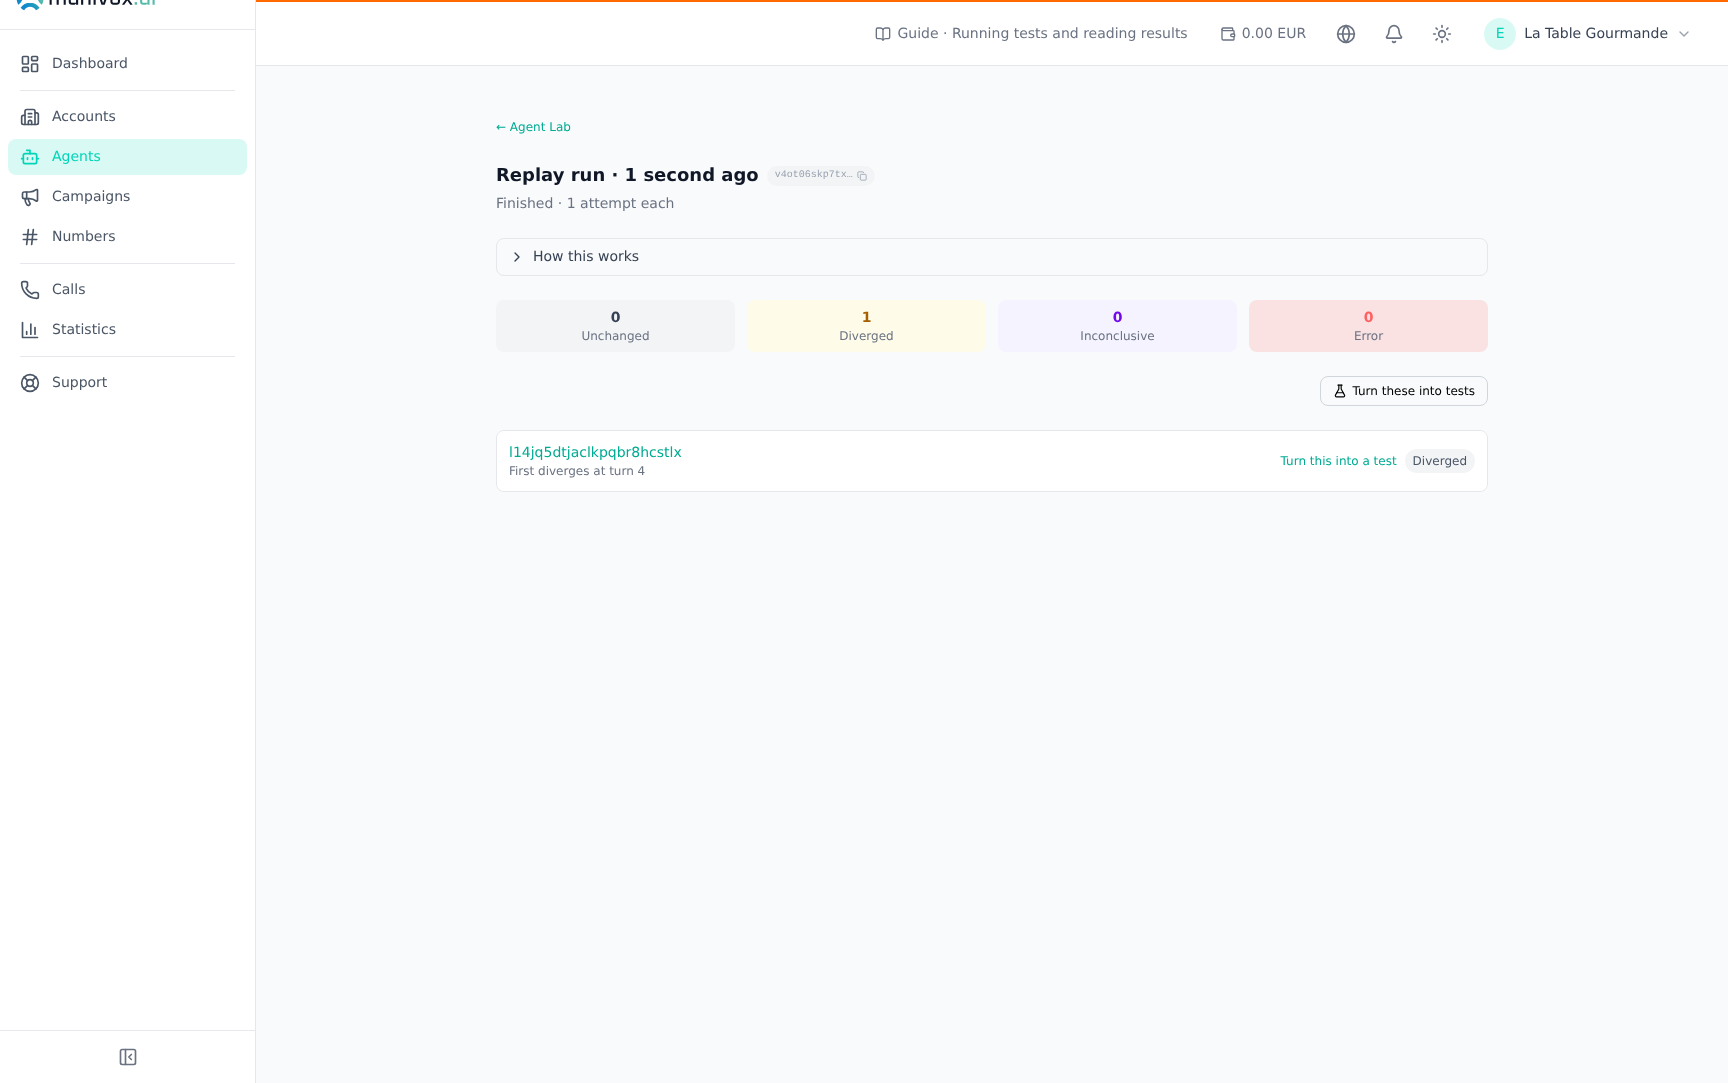Click the Calls phone icon
The width and height of the screenshot is (1728, 1083).
[x=30, y=290]
